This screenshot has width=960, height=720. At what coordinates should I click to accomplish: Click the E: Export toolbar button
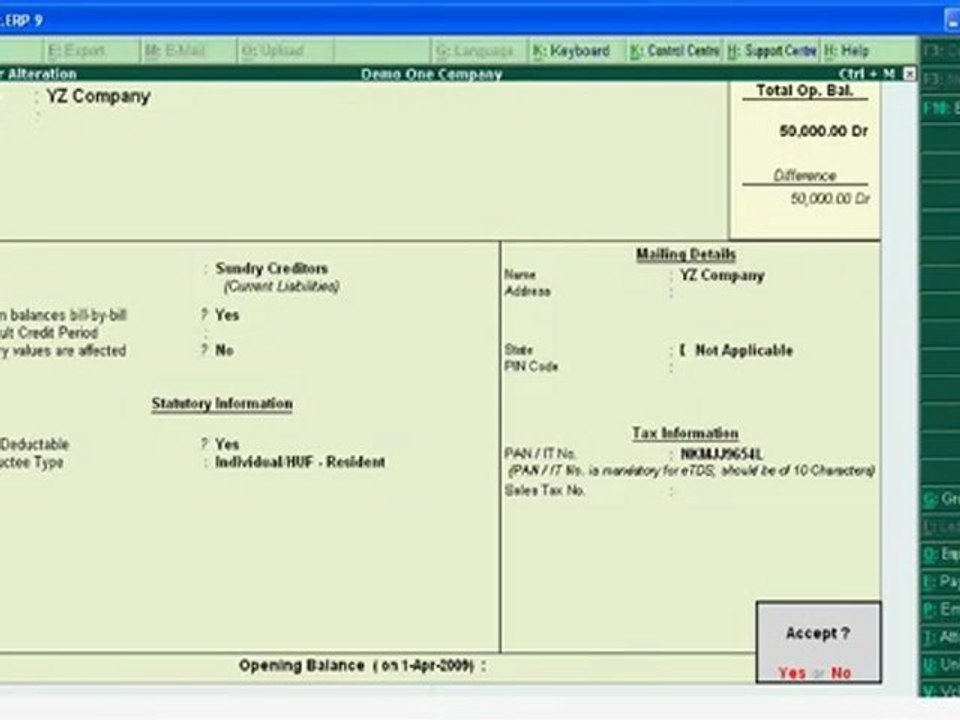click(77, 51)
